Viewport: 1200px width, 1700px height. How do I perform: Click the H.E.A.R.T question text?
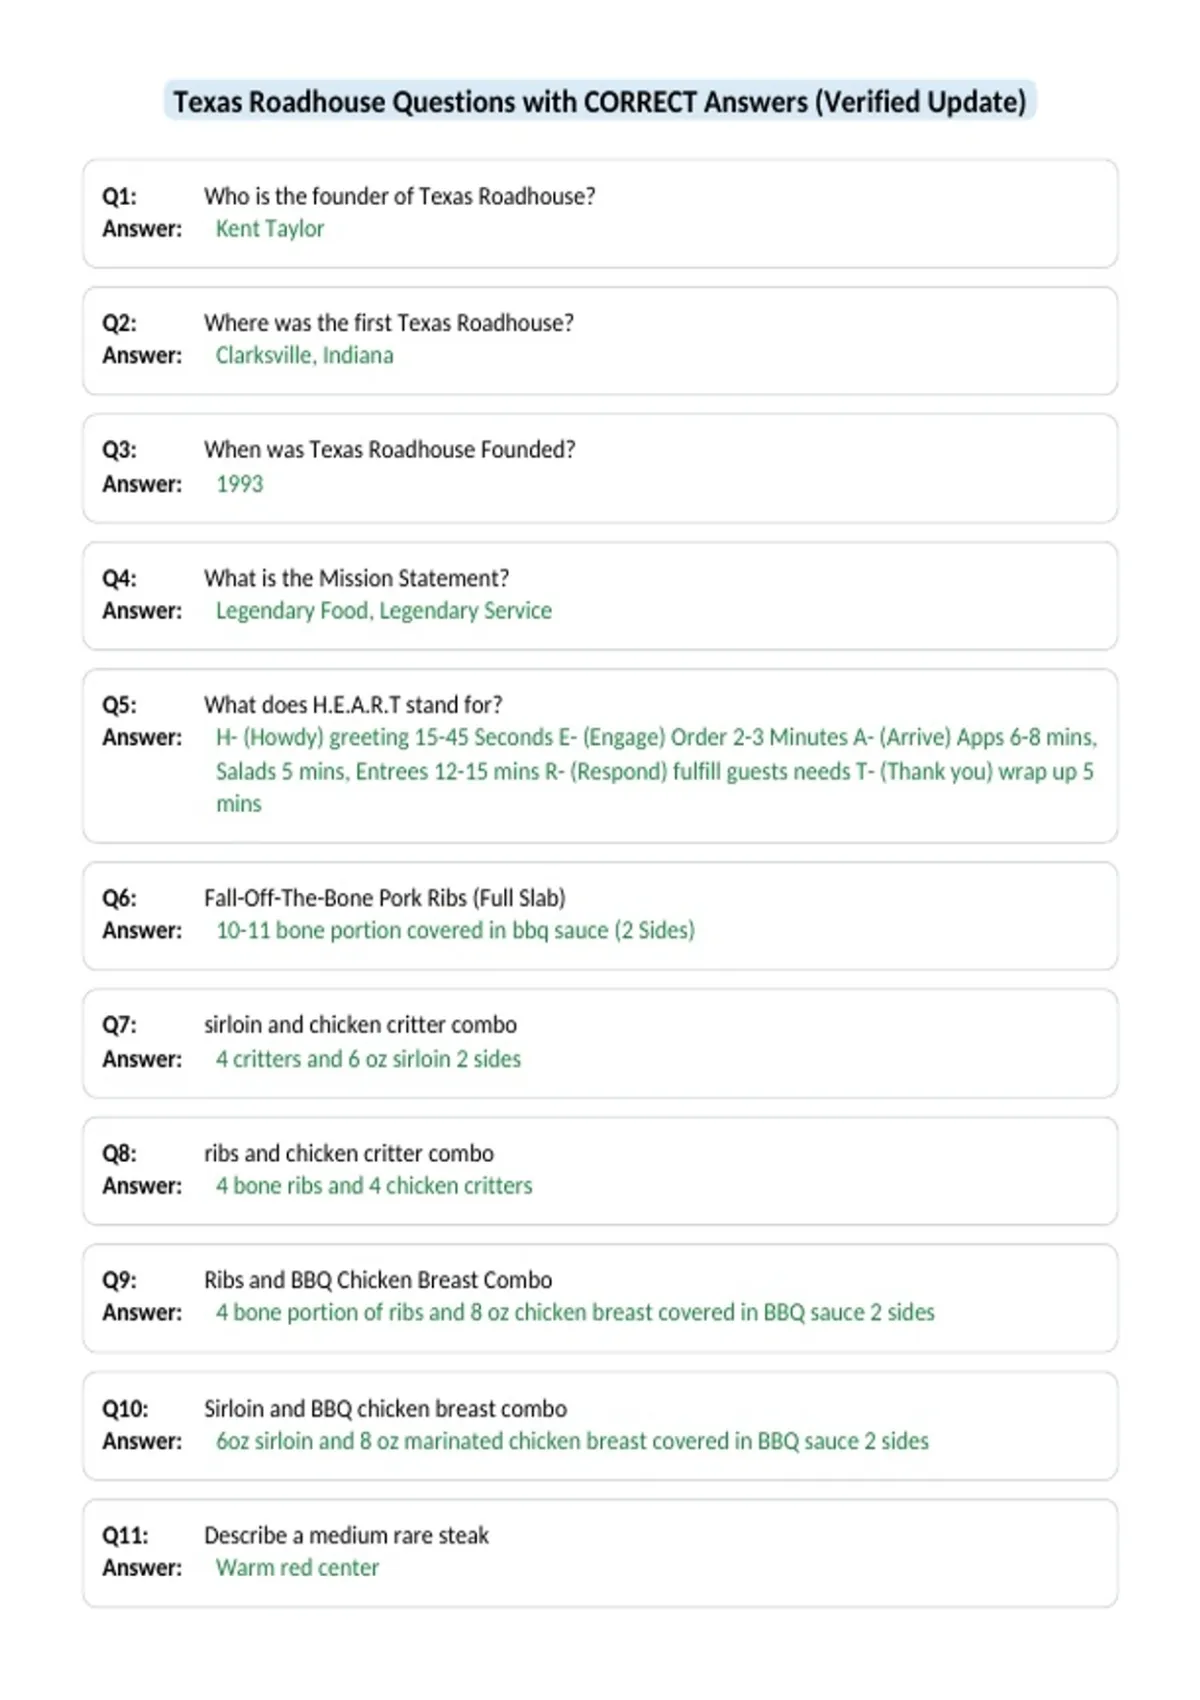pos(354,705)
